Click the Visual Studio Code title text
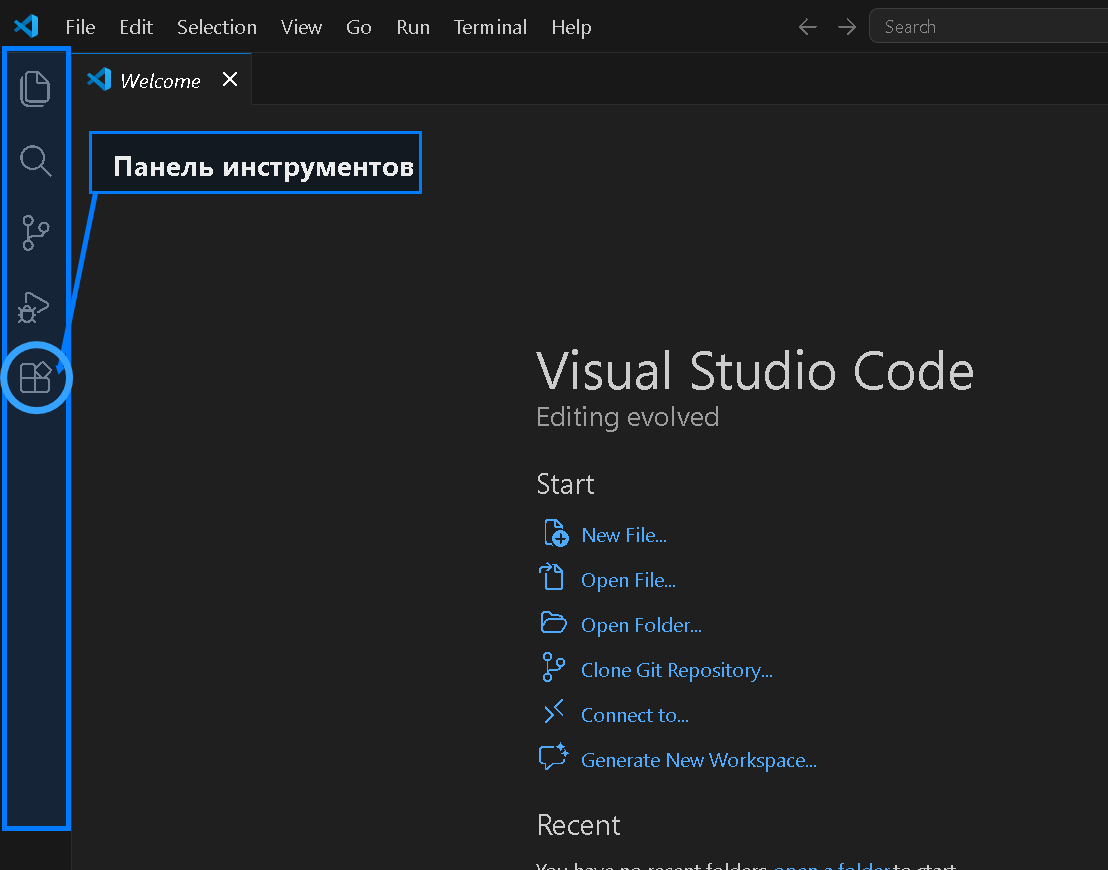Viewport: 1108px width, 870px height. (755, 371)
